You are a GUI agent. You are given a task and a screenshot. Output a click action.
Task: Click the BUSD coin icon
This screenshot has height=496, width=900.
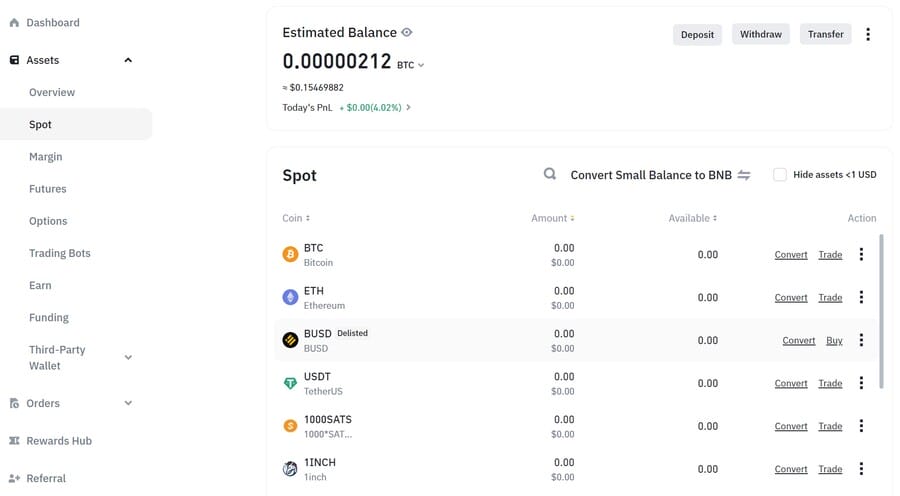(x=290, y=340)
